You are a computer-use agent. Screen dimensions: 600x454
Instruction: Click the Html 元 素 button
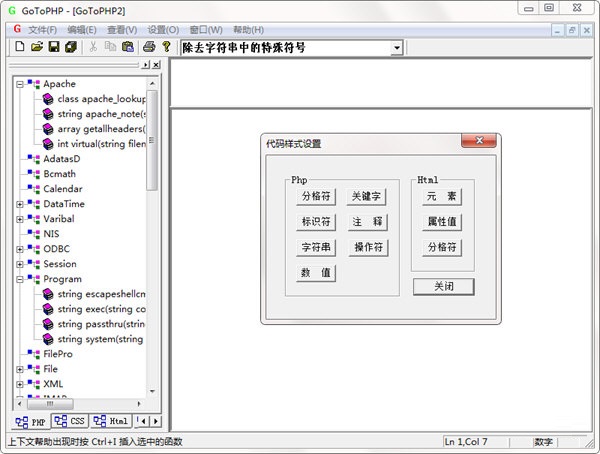[442, 196]
